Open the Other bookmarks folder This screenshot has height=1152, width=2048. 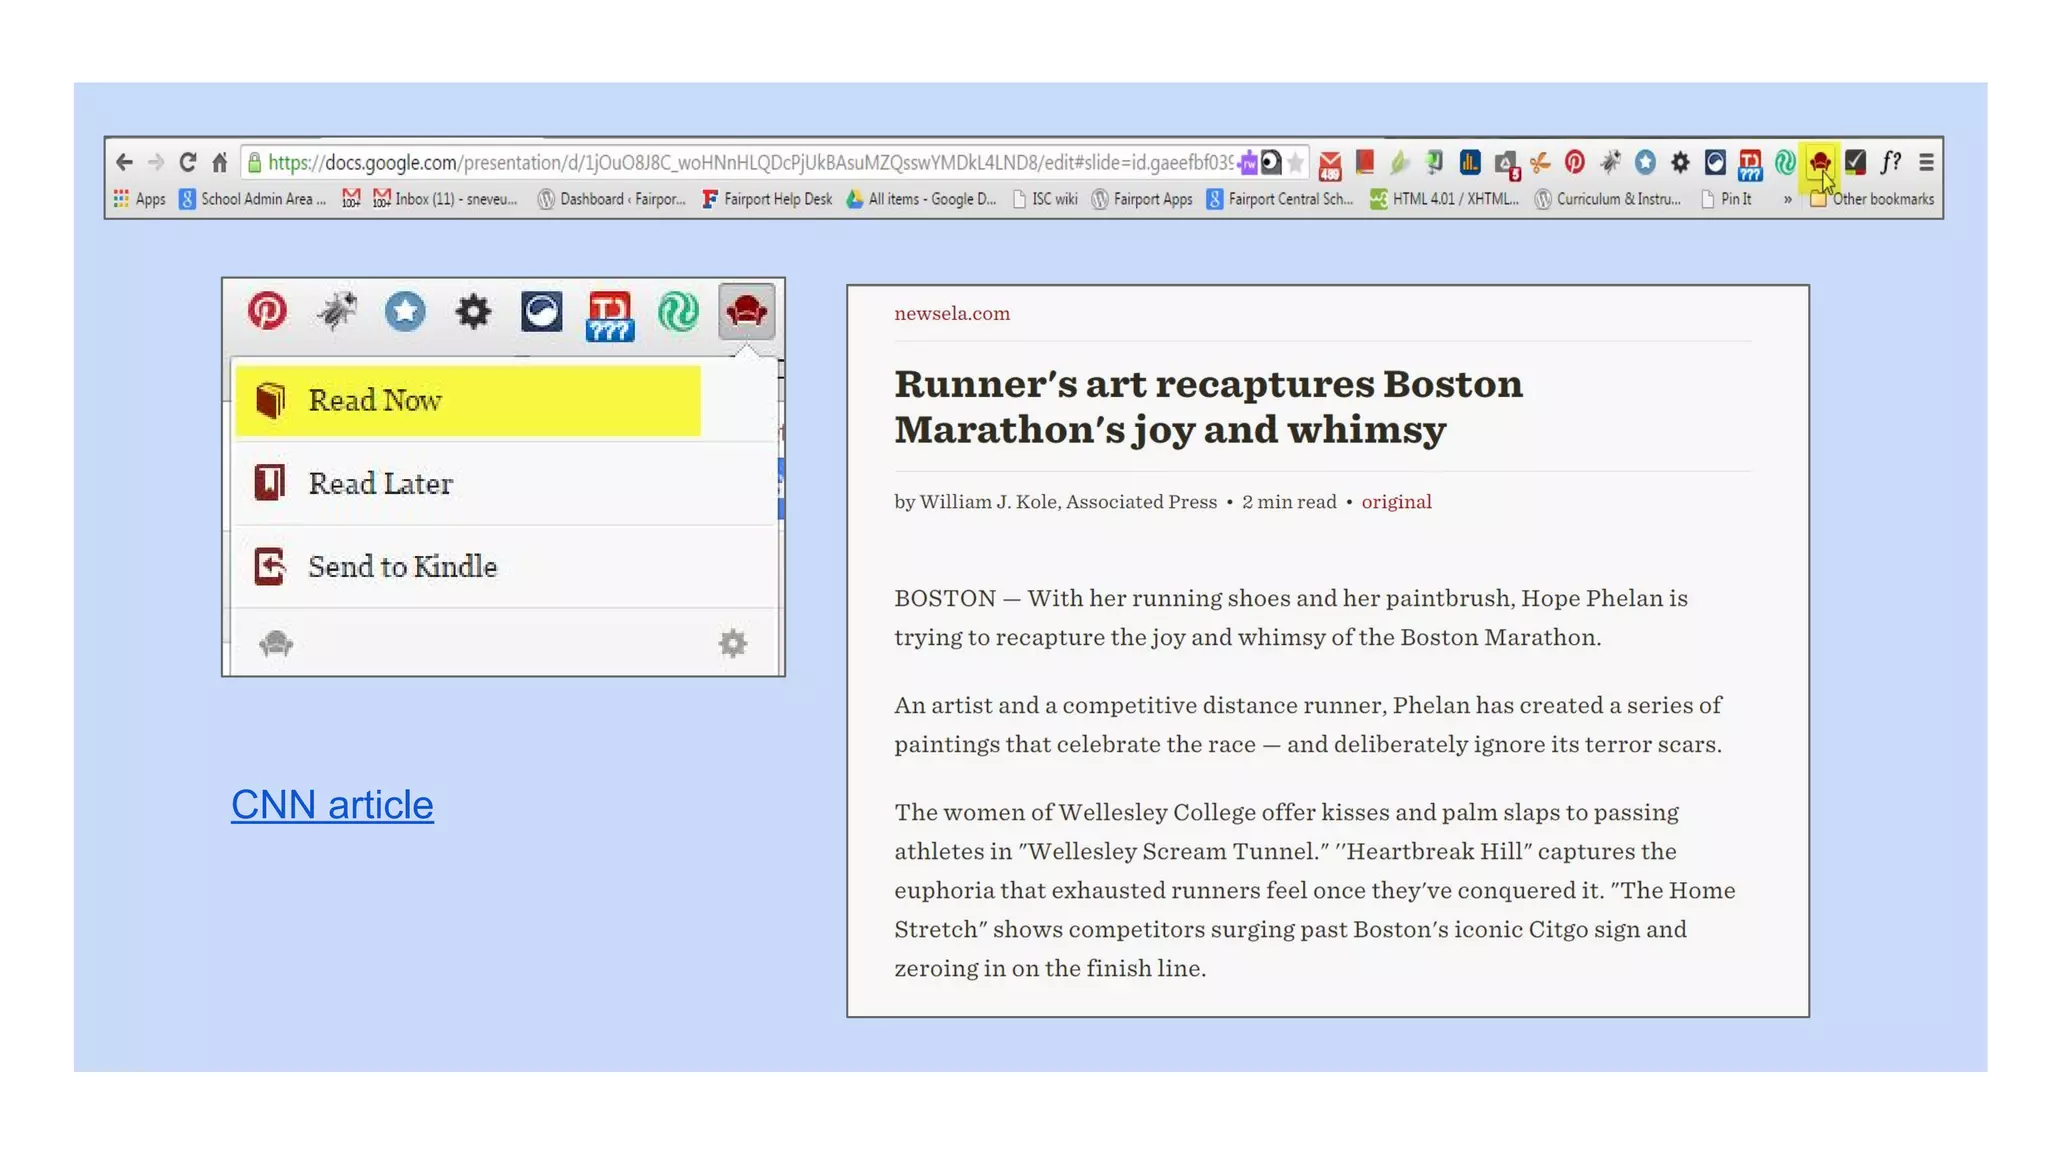(1872, 199)
